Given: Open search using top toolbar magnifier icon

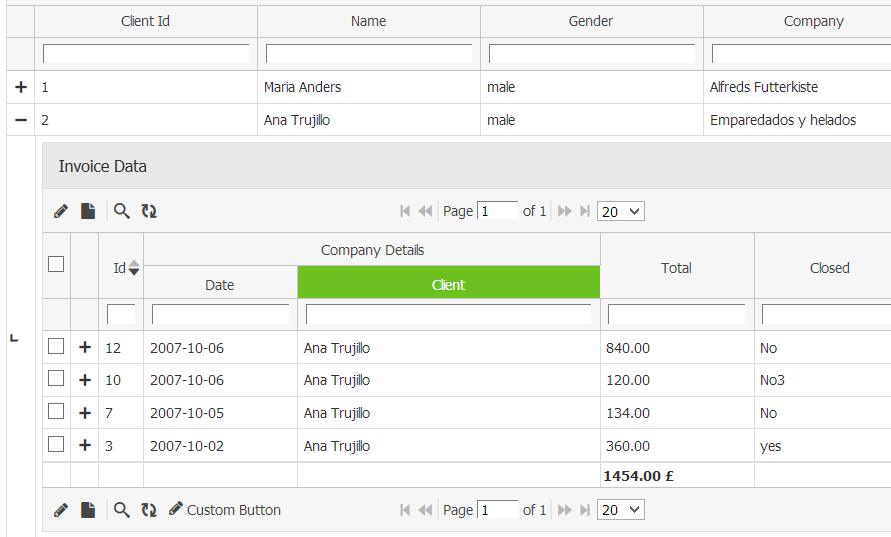Looking at the screenshot, I should click(x=122, y=211).
